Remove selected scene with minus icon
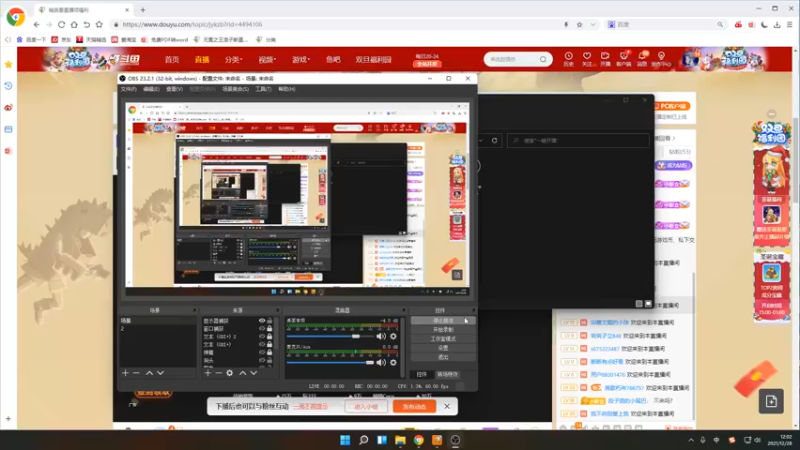The width and height of the screenshot is (800, 450). (x=136, y=373)
